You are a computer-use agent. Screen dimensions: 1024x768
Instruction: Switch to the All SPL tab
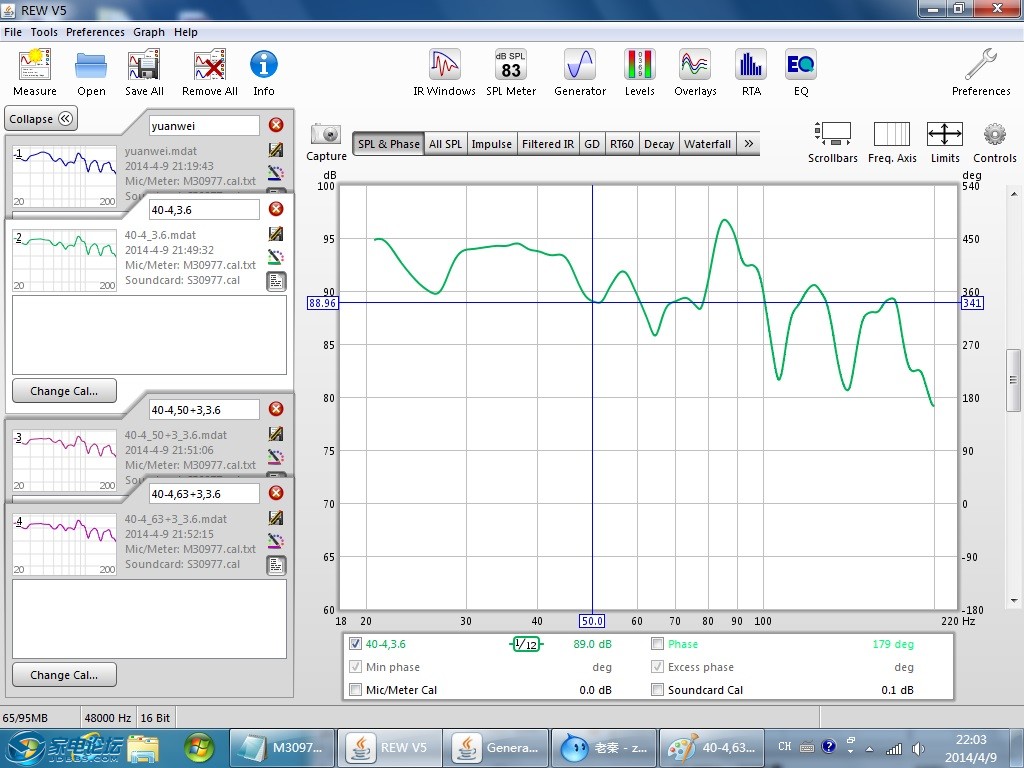coord(445,144)
